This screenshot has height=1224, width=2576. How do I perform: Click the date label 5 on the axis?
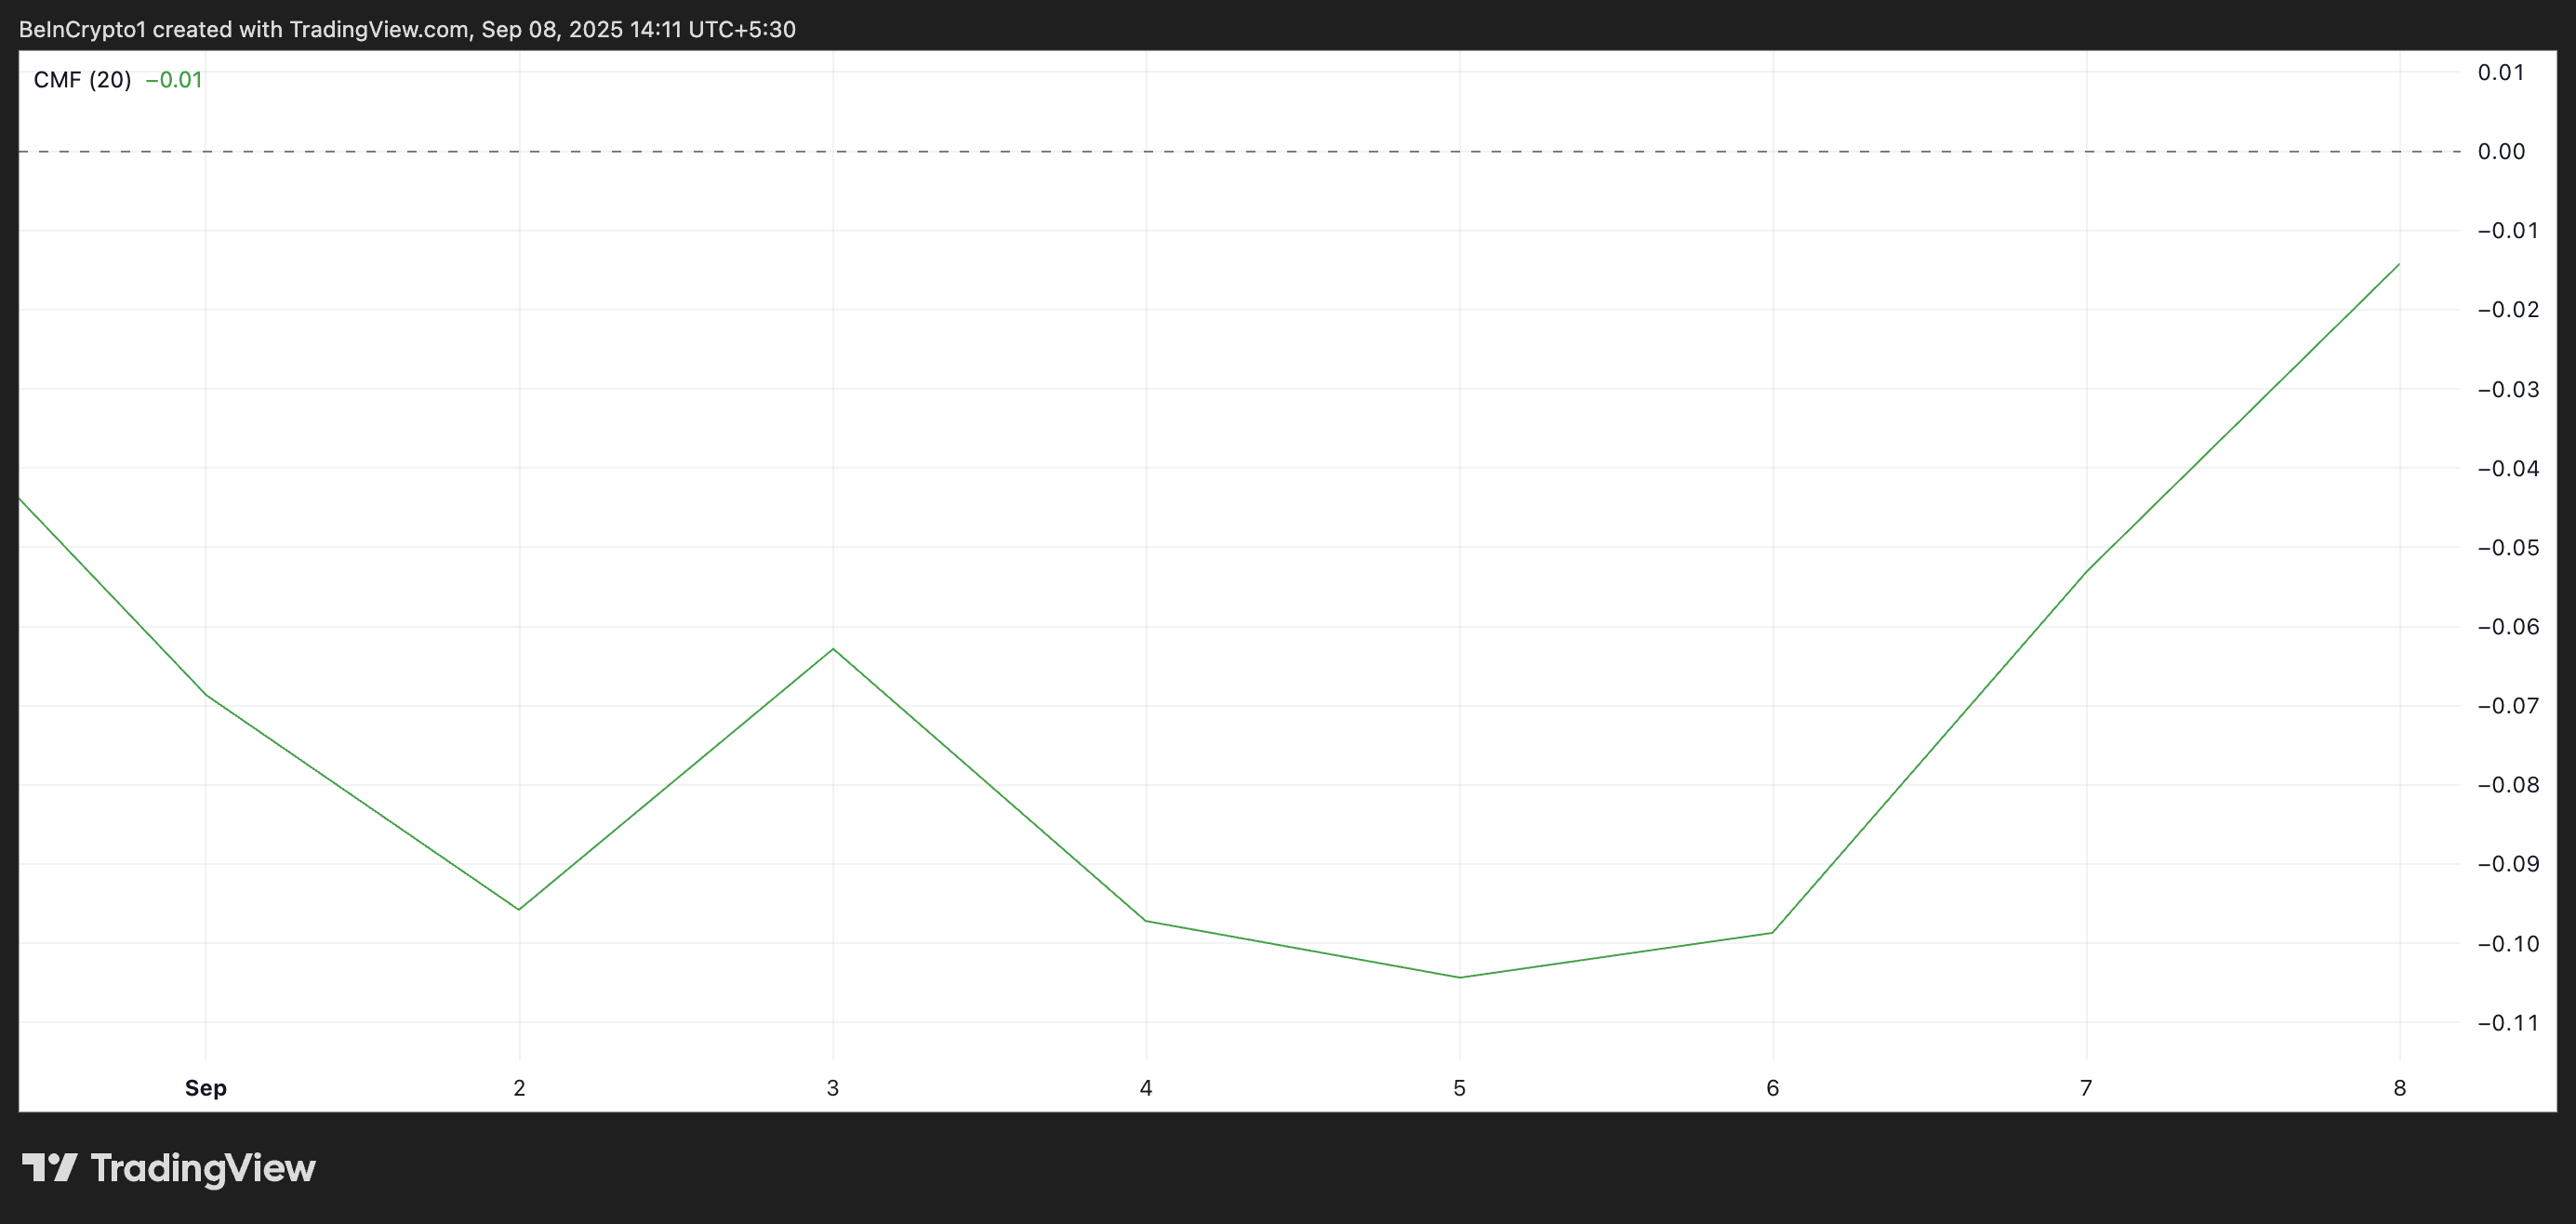coord(1459,1088)
